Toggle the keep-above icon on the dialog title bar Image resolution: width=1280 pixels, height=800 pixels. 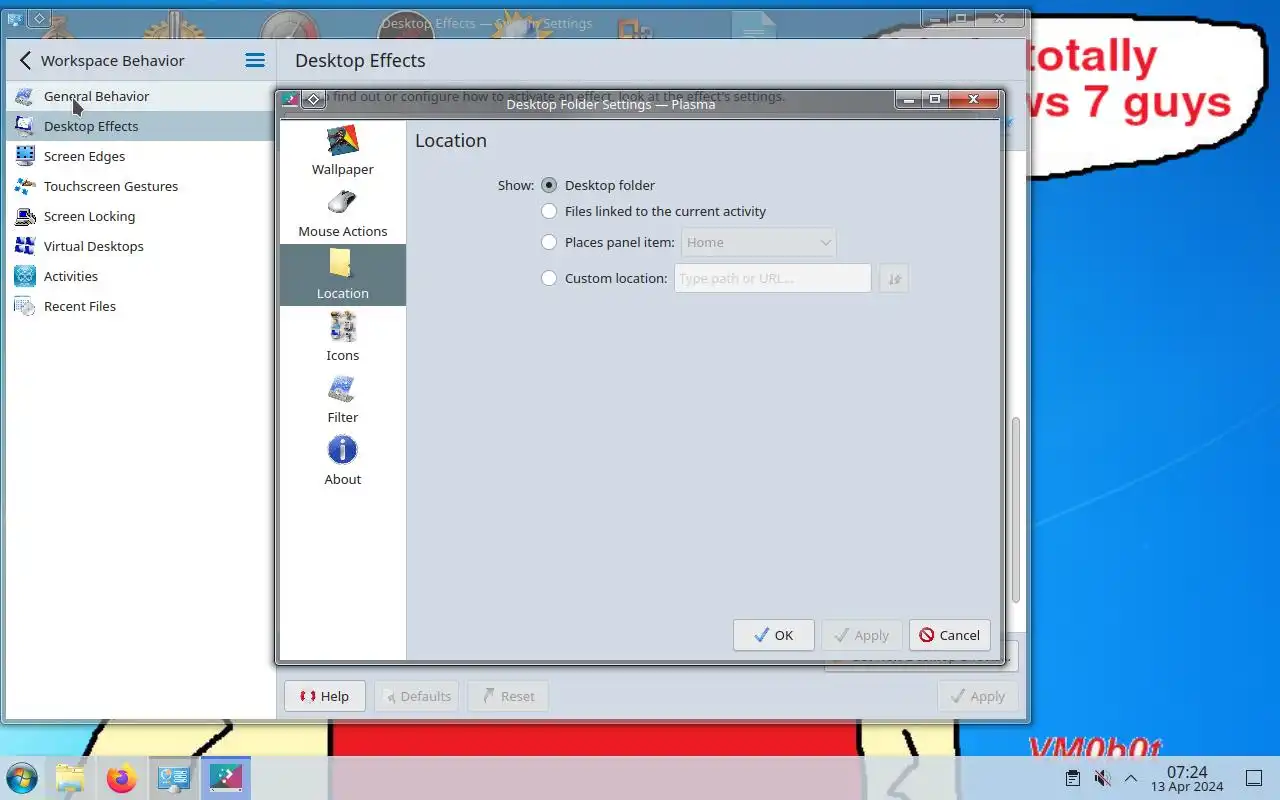(x=314, y=99)
